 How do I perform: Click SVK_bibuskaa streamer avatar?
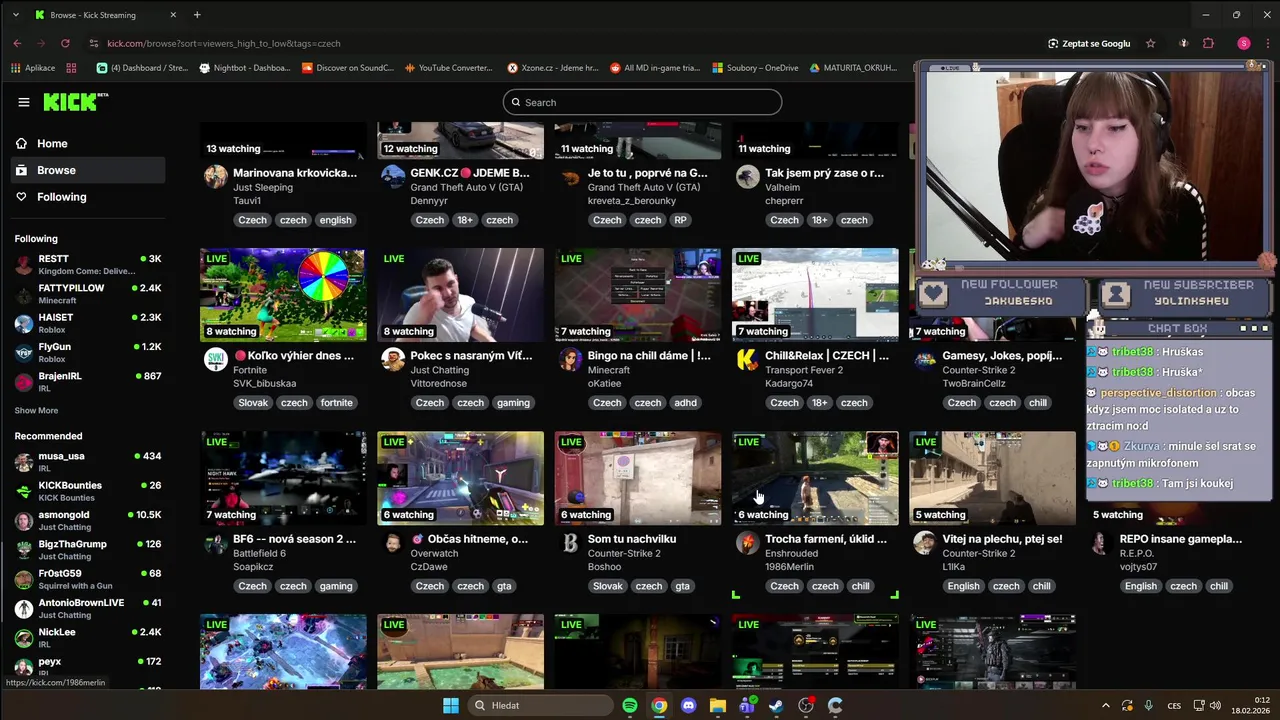215,360
